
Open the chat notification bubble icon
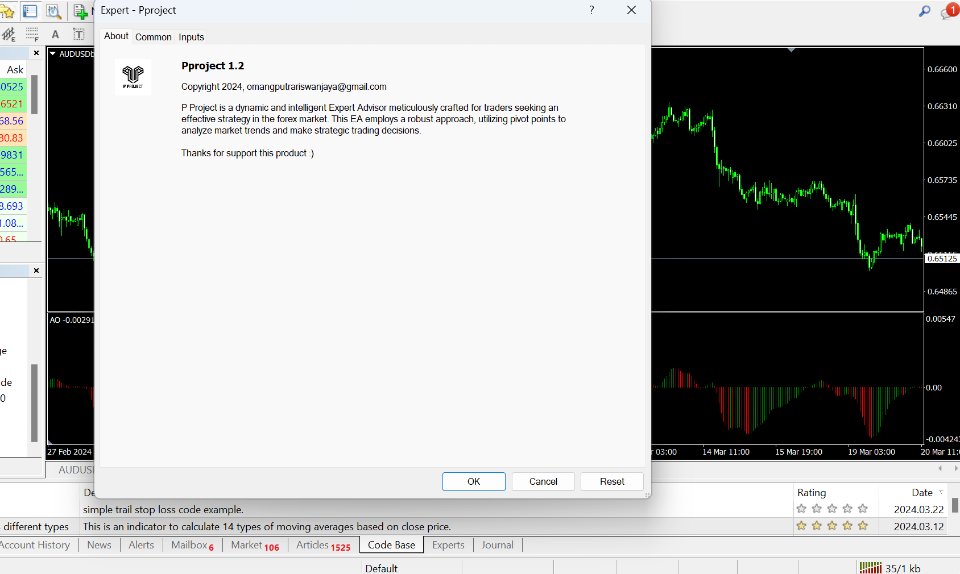pyautogui.click(x=950, y=10)
